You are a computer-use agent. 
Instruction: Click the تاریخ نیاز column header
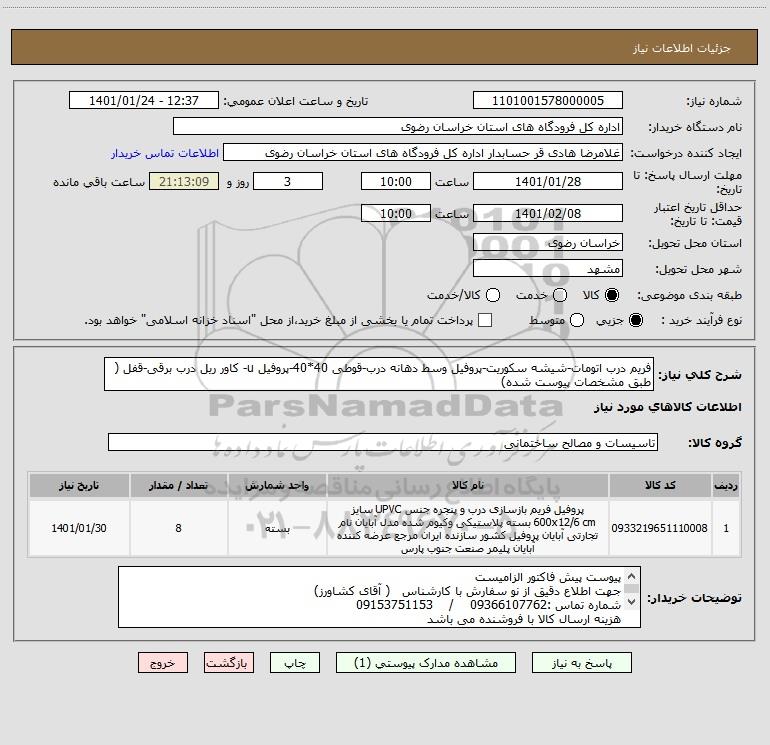pyautogui.click(x=79, y=485)
